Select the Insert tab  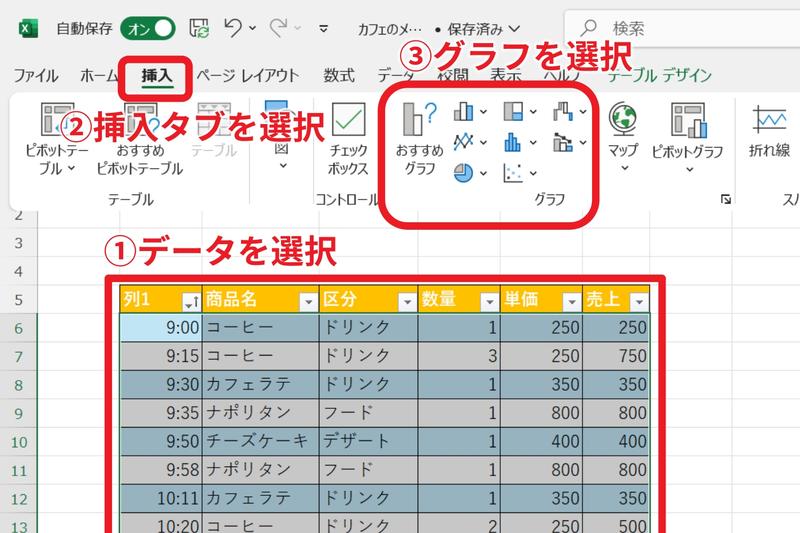157,76
